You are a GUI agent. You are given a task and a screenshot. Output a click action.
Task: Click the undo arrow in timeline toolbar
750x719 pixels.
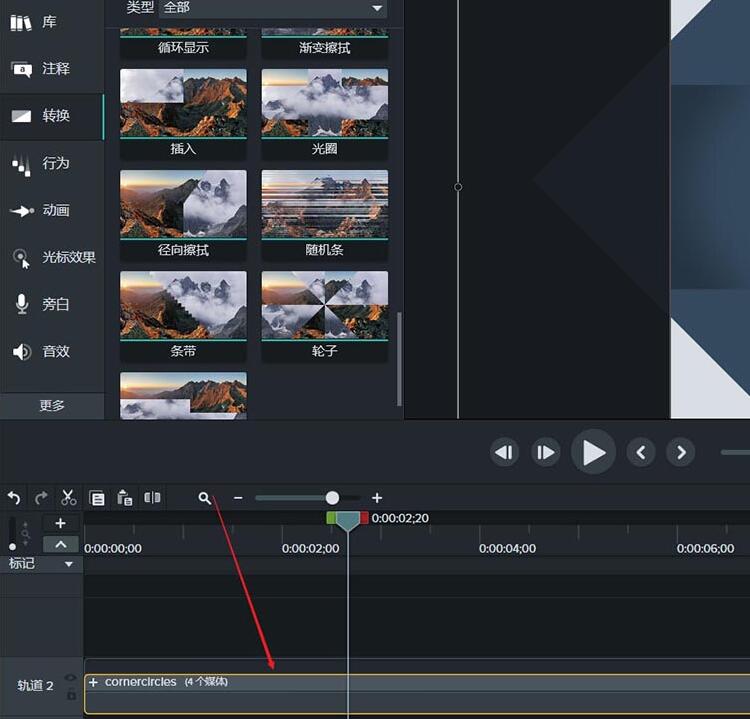[x=14, y=498]
